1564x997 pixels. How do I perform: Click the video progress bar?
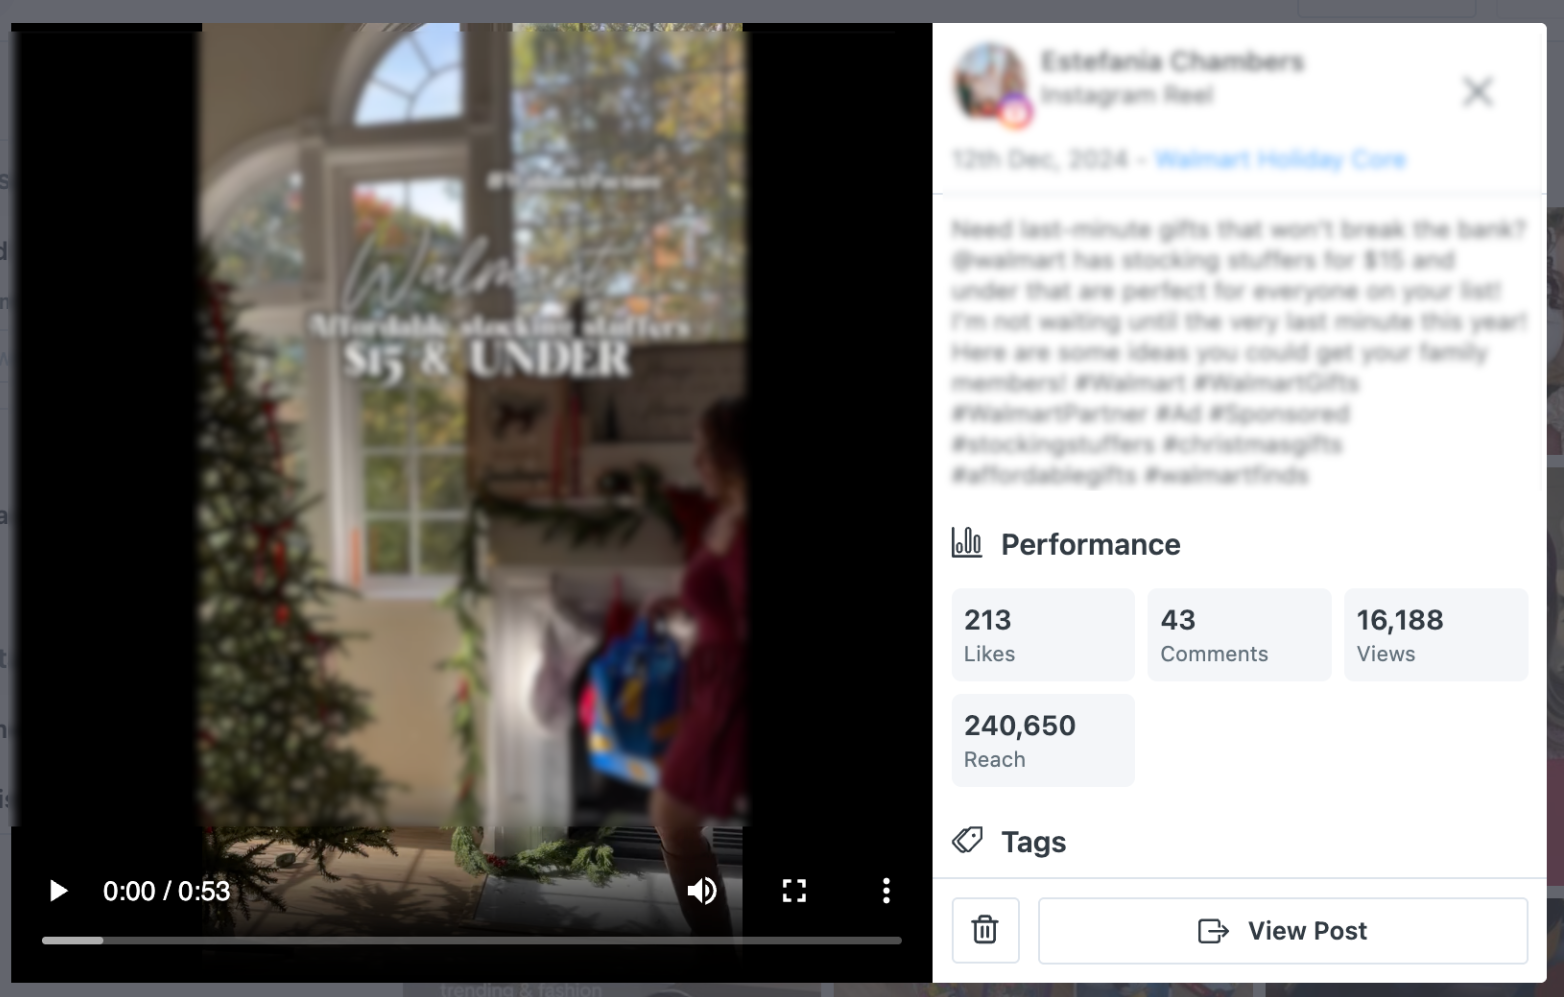pyautogui.click(x=472, y=940)
